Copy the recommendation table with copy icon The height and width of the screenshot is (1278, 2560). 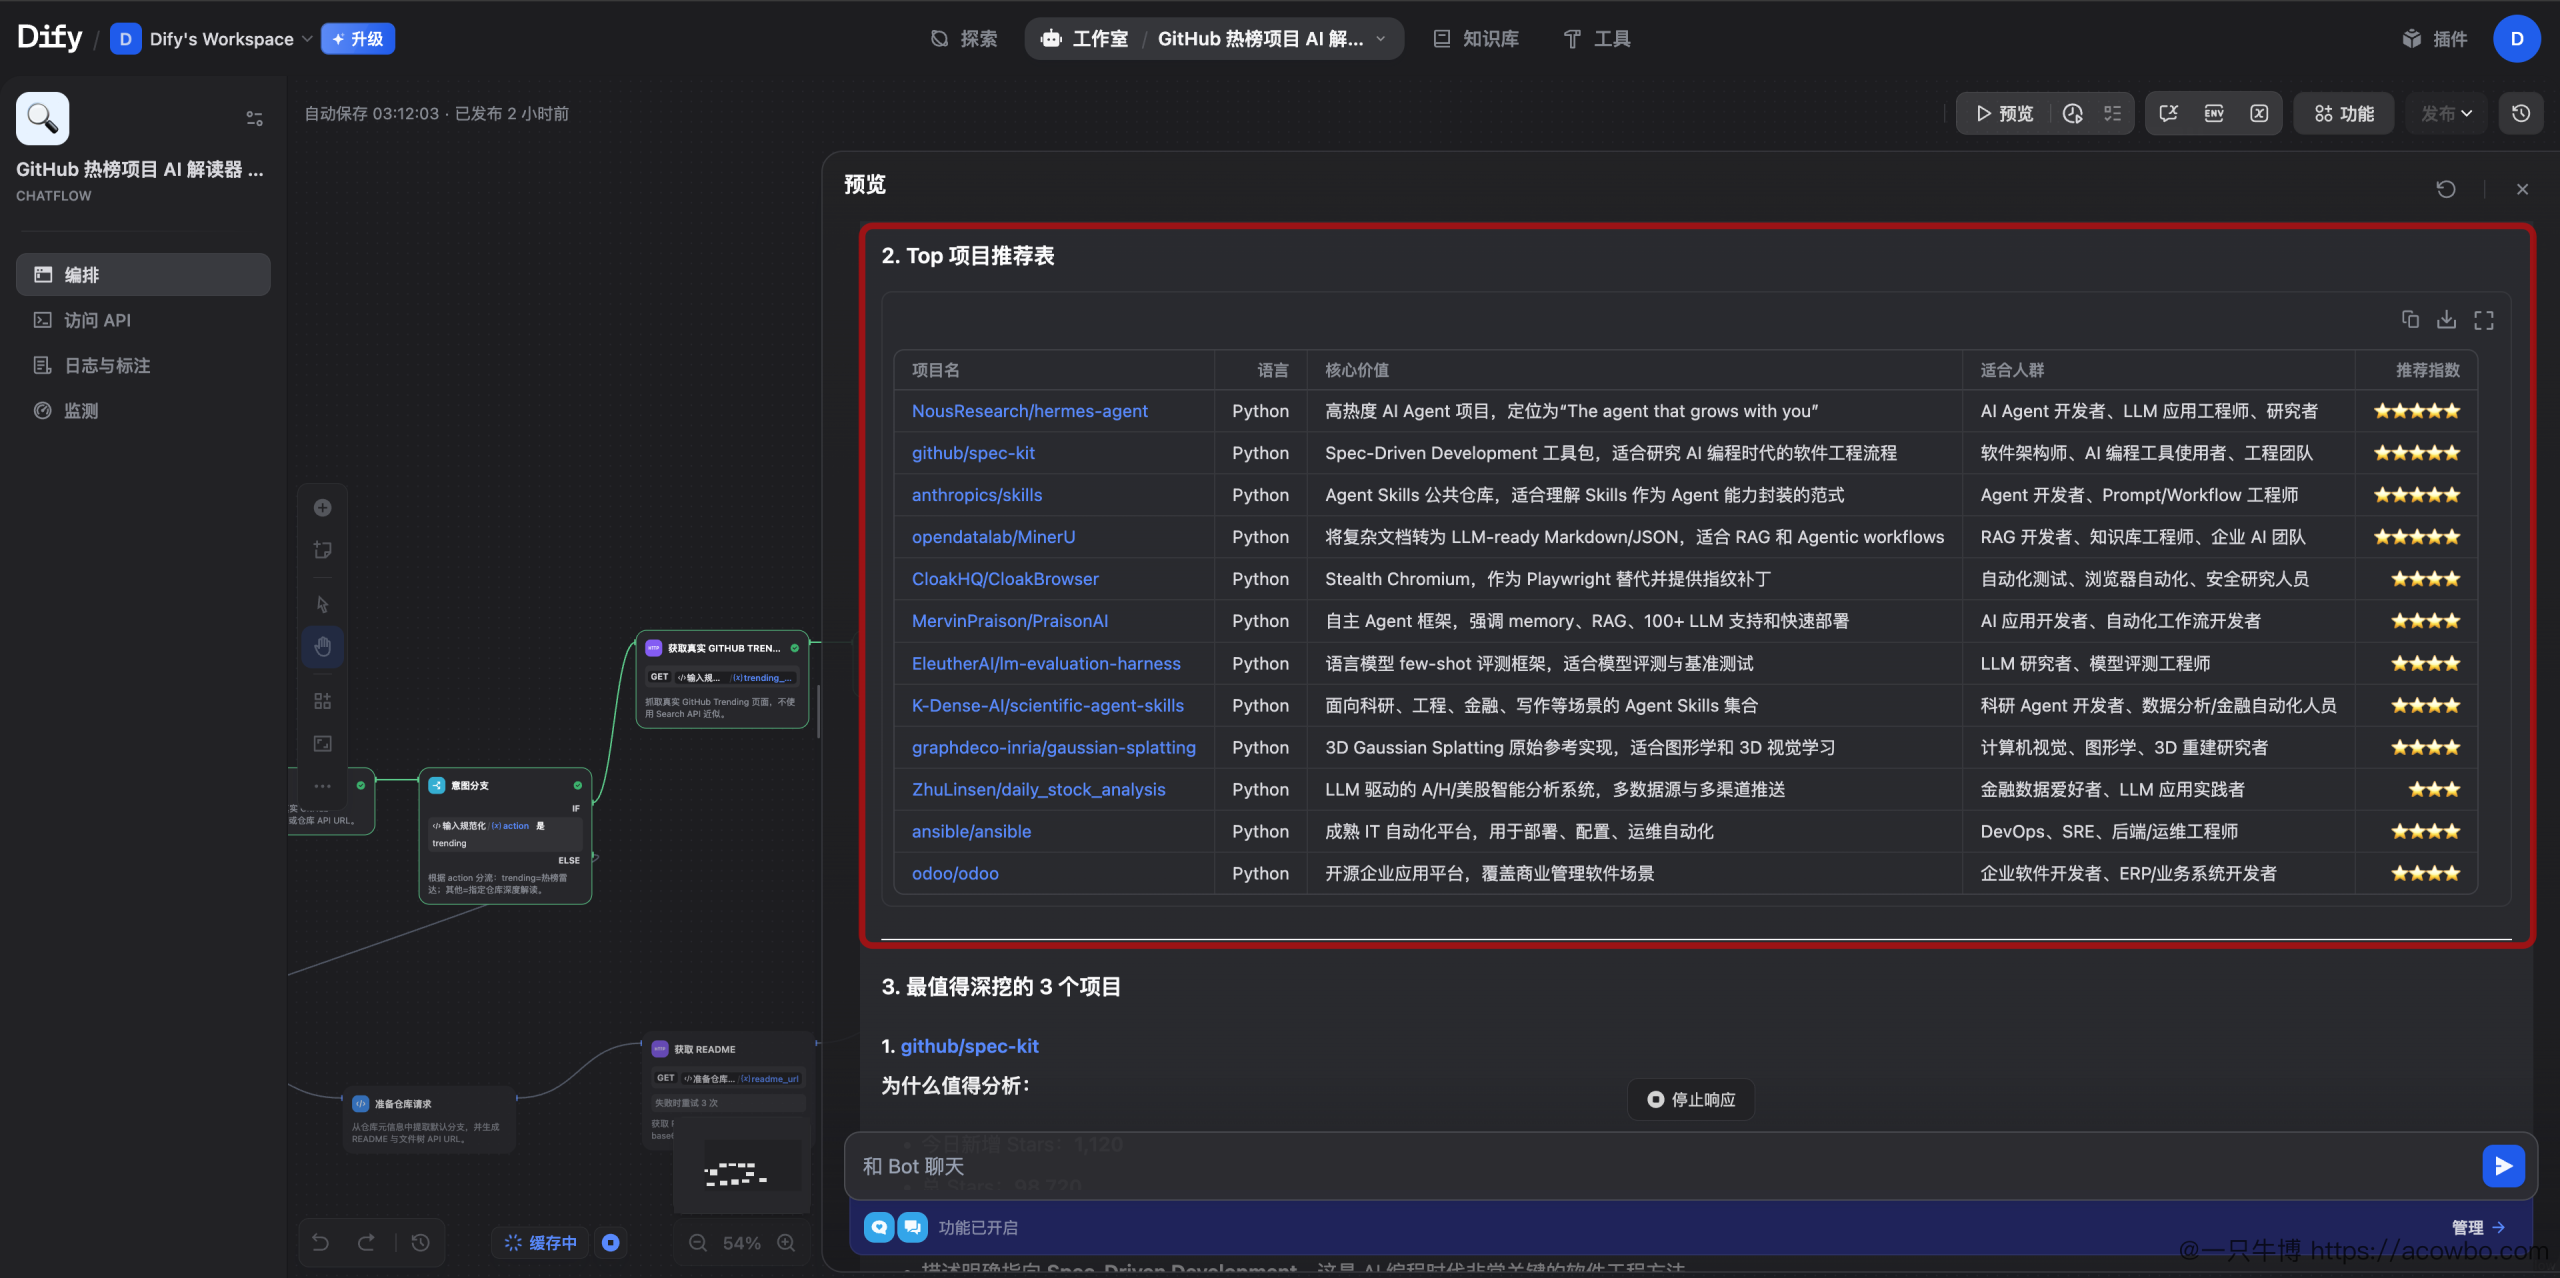click(2410, 319)
